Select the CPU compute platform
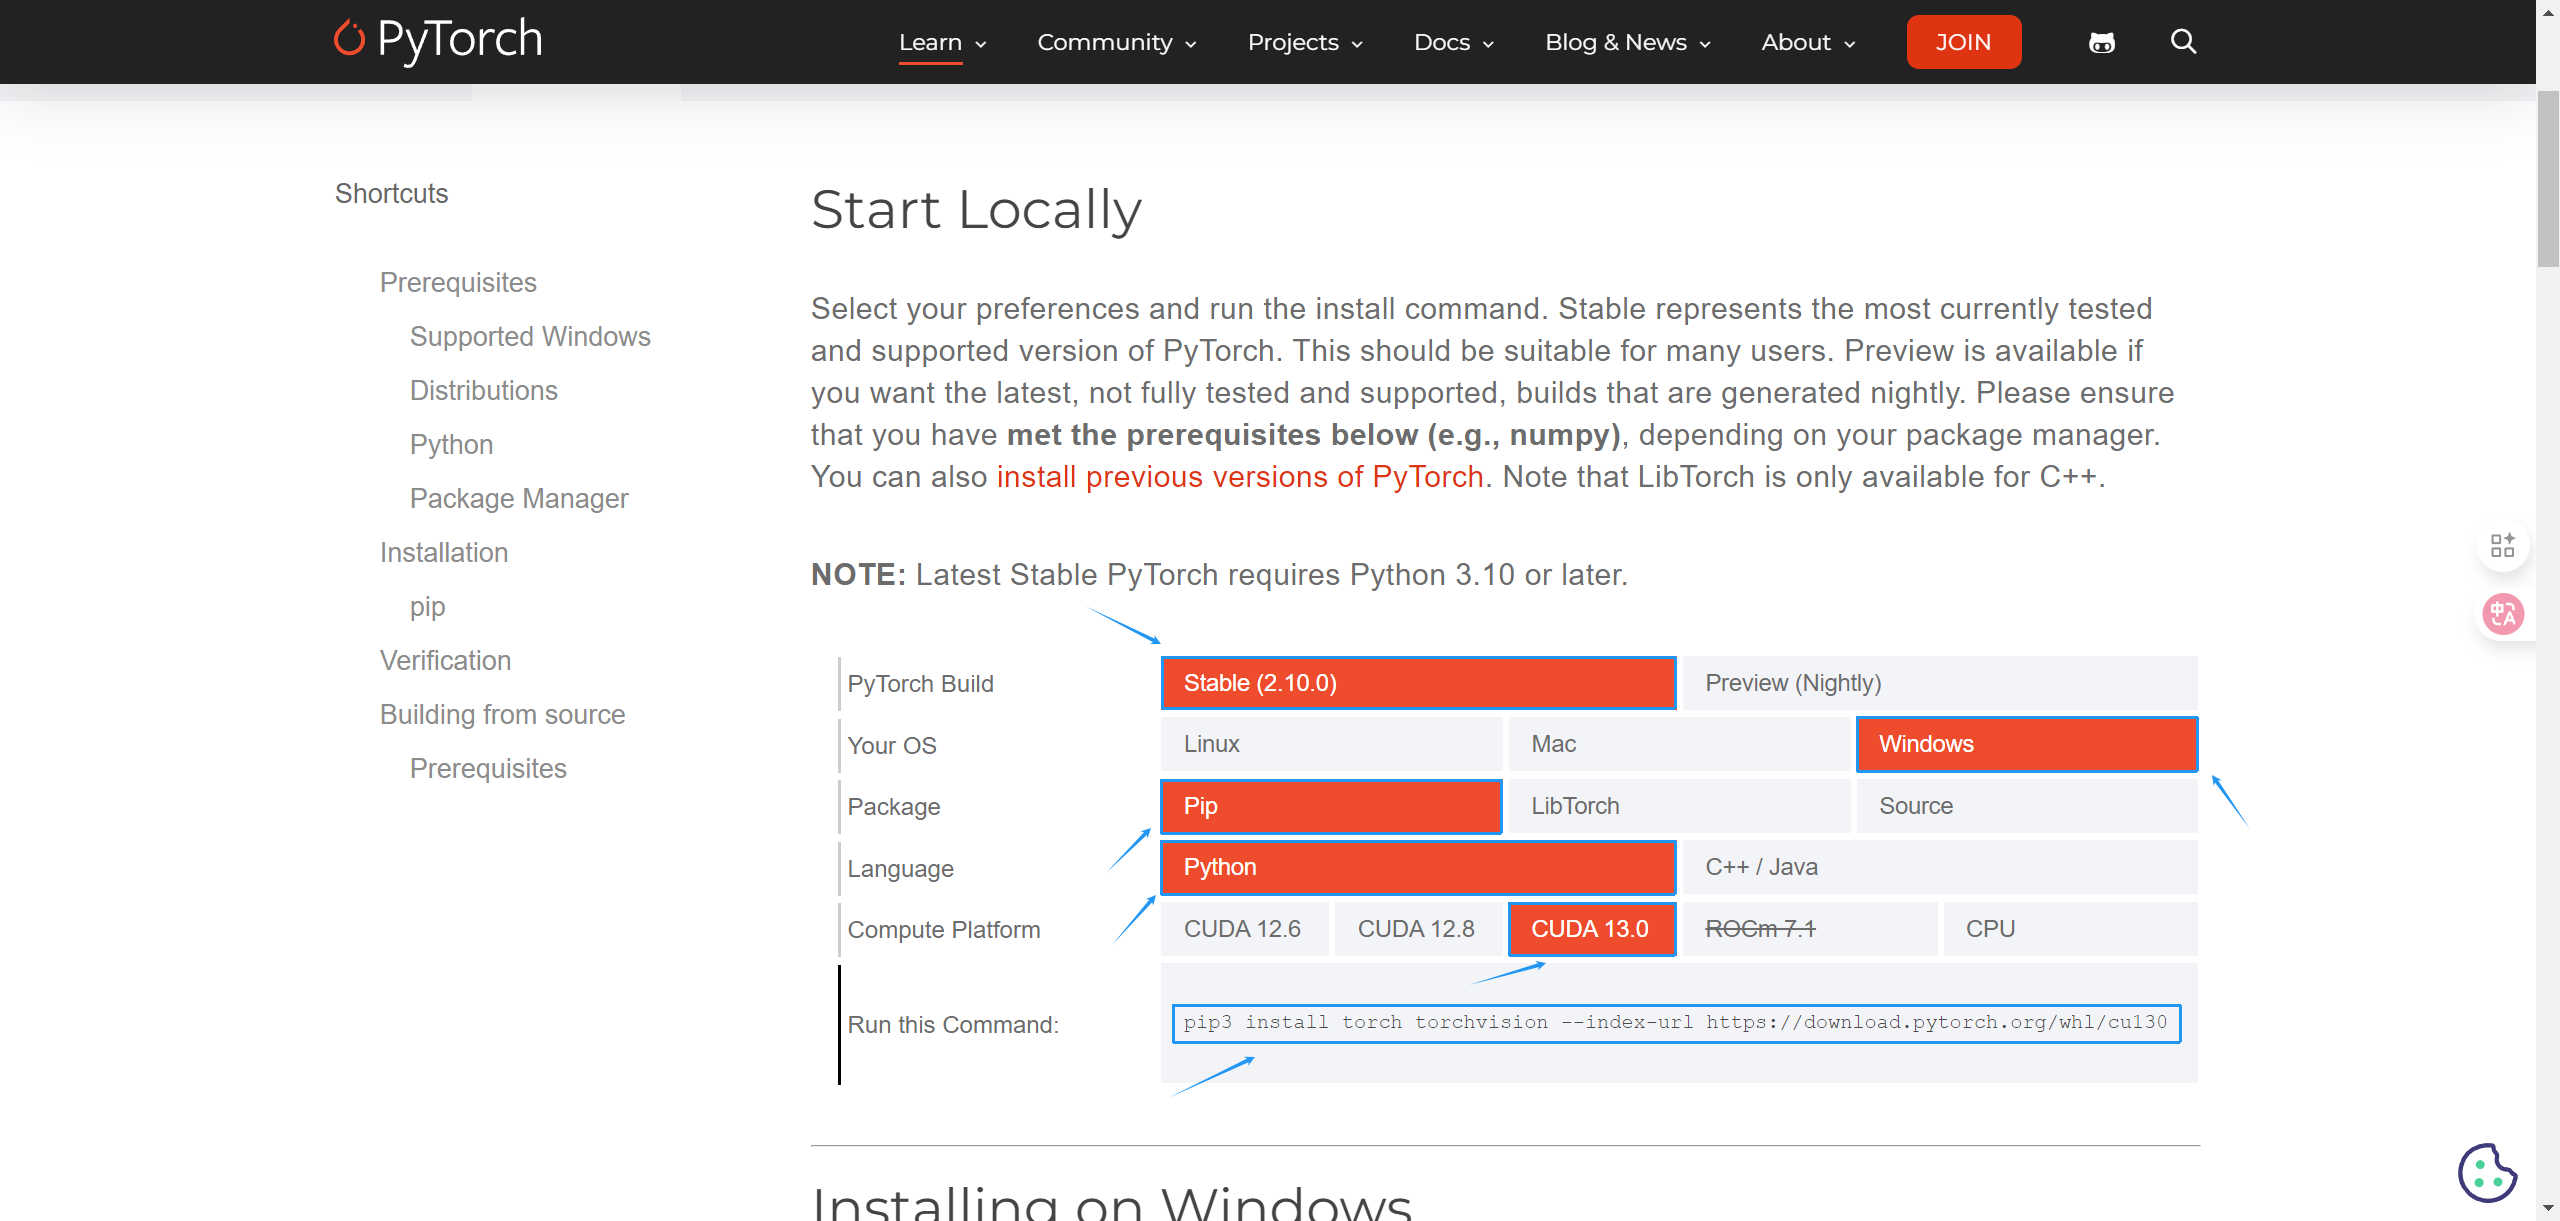This screenshot has height=1221, width=2560. click(x=2069, y=929)
